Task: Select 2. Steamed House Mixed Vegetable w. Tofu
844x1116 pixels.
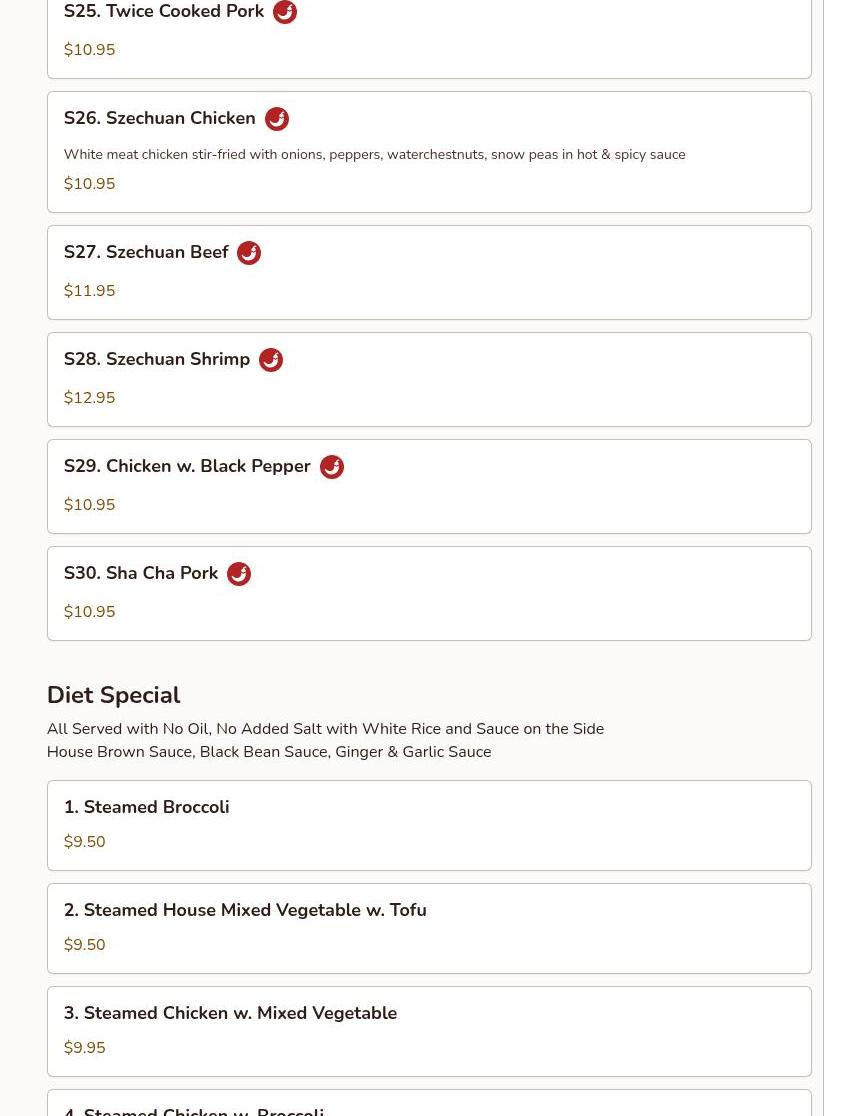Action: (429, 929)
